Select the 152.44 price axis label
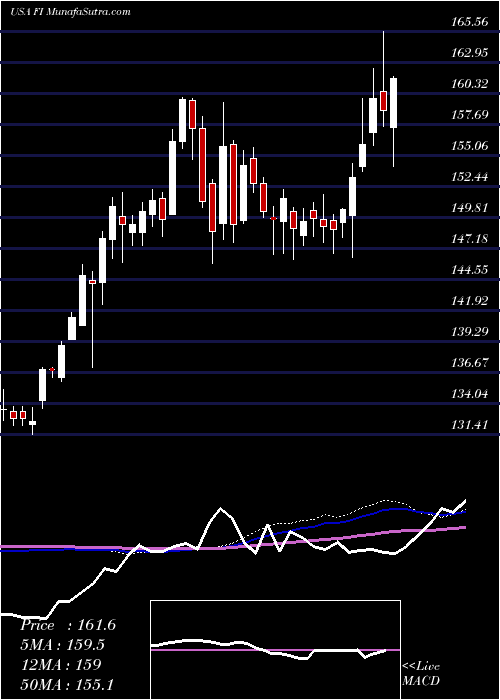The height and width of the screenshot is (700, 500). coord(469,176)
